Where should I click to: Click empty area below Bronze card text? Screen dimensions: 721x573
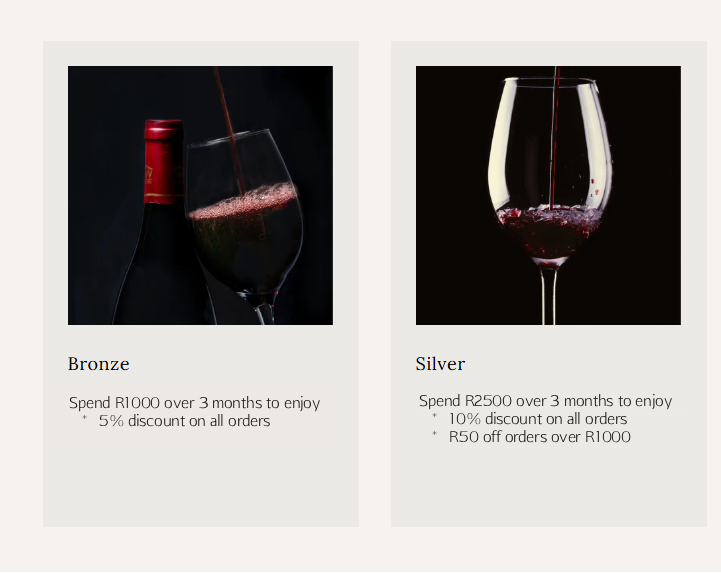(200, 480)
